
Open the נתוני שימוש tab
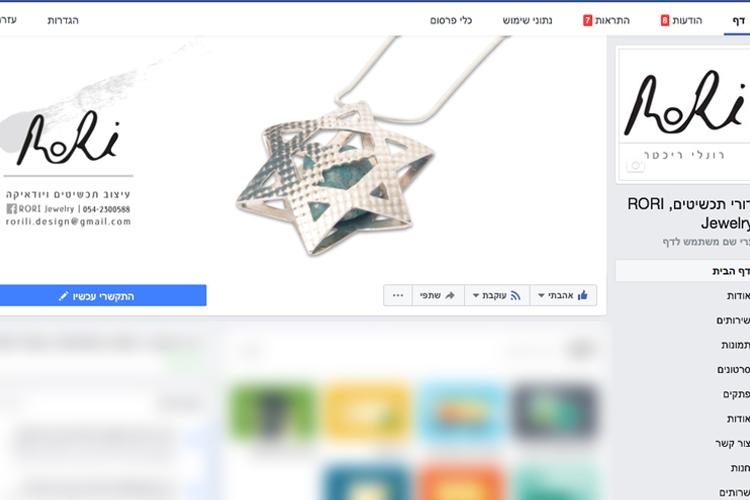pyautogui.click(x=527, y=20)
